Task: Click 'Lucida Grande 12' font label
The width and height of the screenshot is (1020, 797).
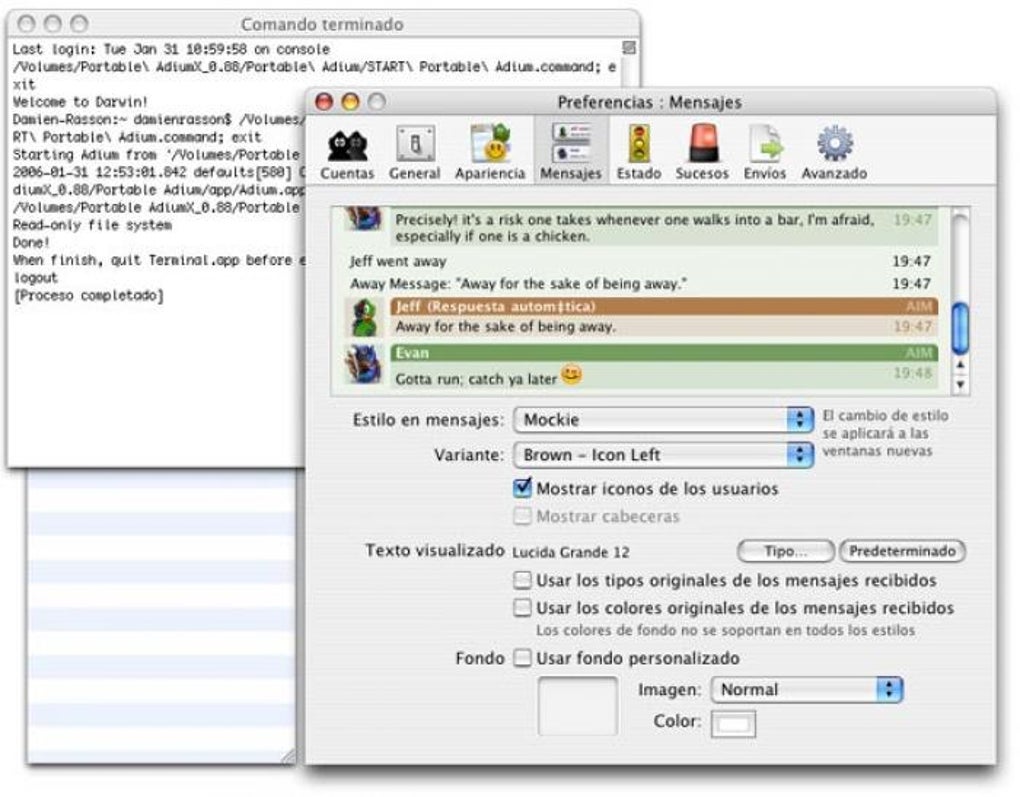Action: pos(570,552)
